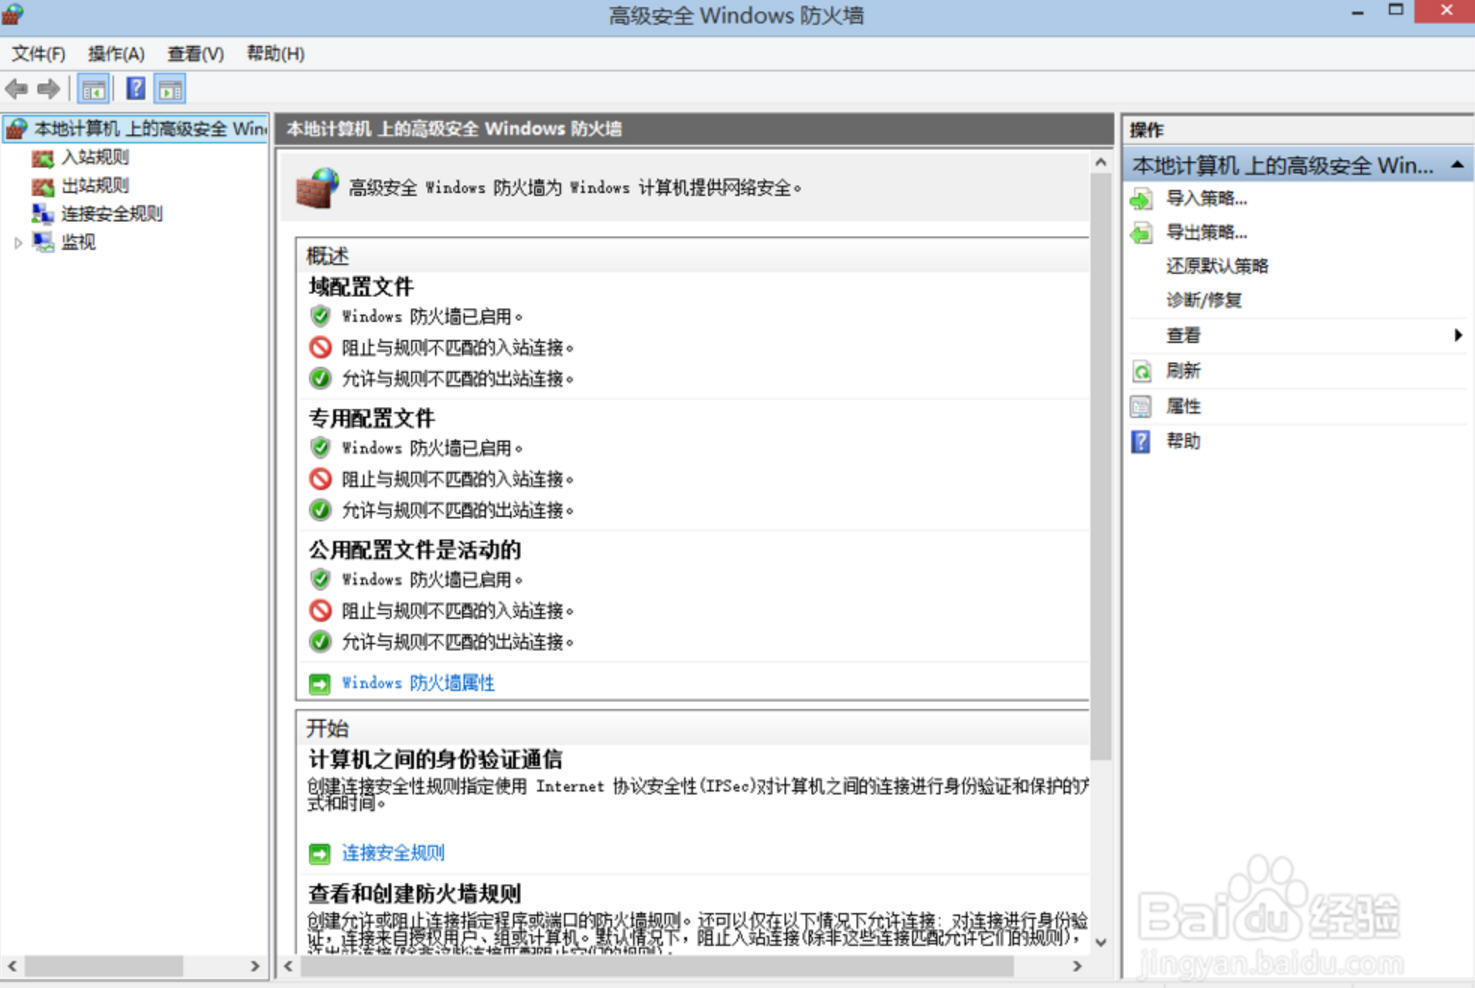This screenshot has height=988, width=1475.
Task: Click the 计算机之间的身份验证通信 heading
Action: point(435,759)
